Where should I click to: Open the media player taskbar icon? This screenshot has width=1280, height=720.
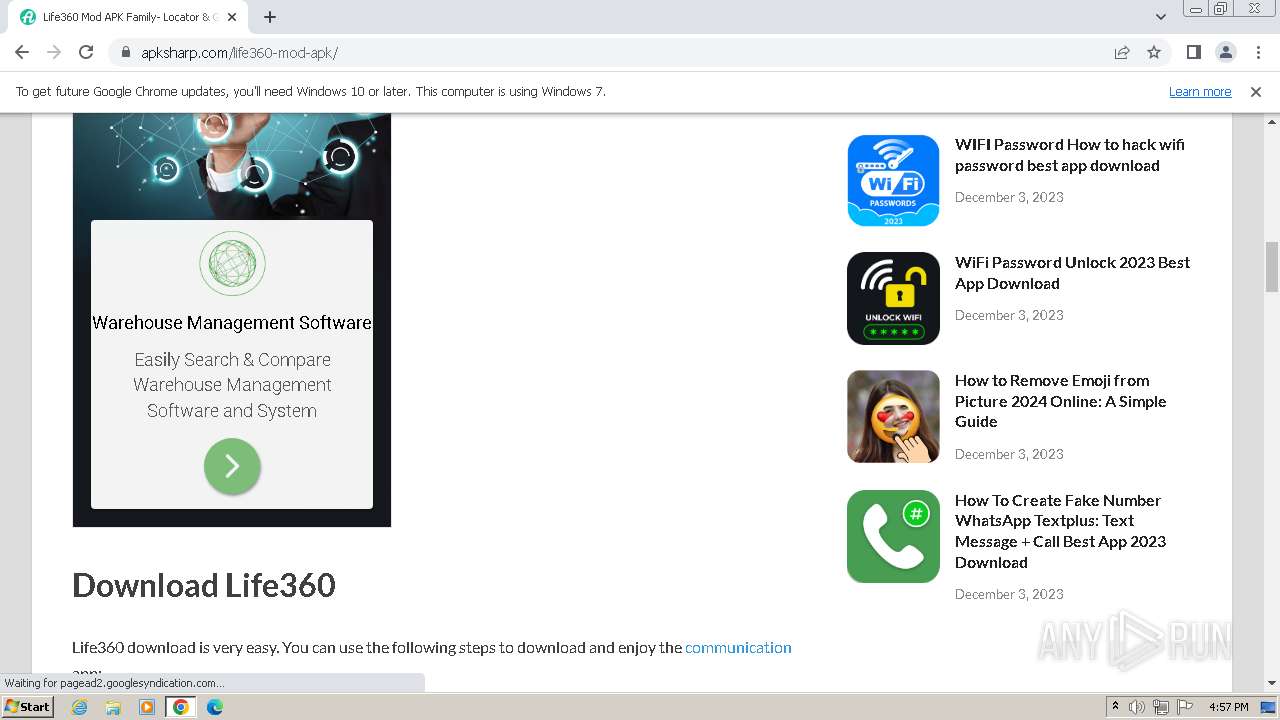tap(147, 707)
